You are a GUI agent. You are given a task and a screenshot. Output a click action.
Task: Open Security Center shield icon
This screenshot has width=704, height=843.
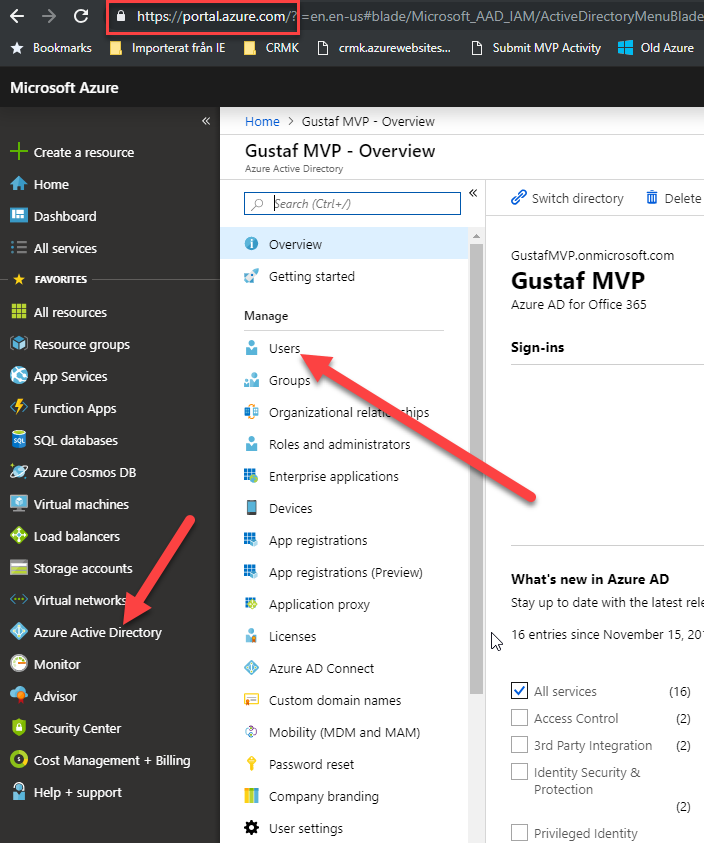click(18, 727)
